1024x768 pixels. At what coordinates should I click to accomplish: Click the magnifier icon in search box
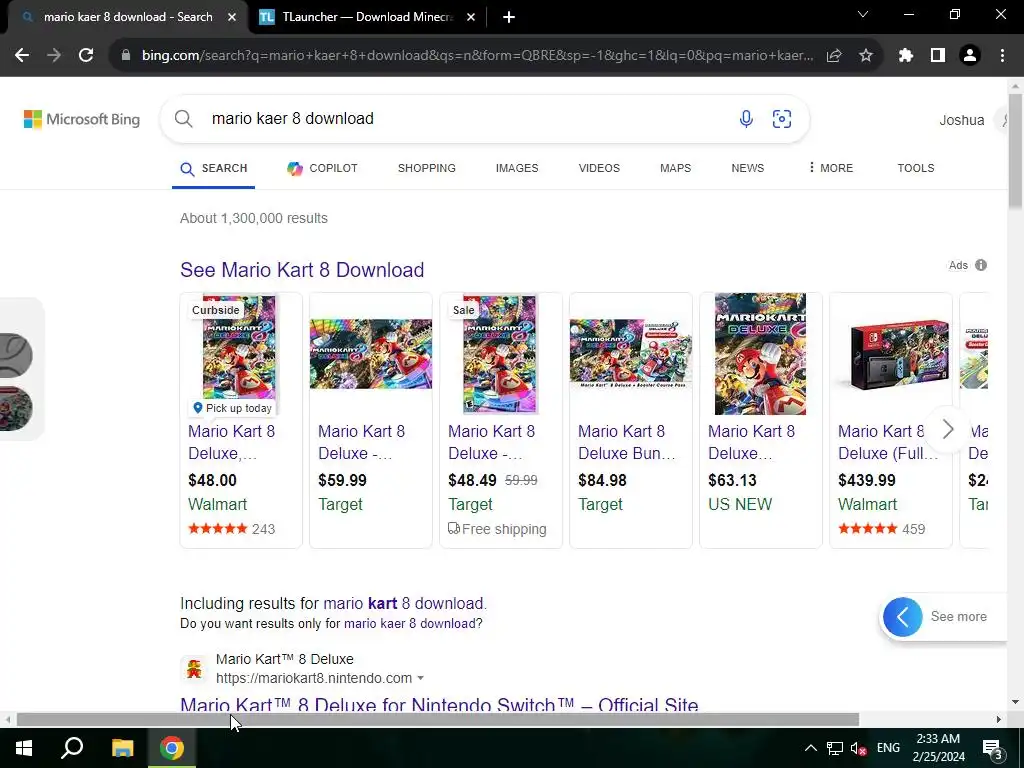tap(184, 119)
